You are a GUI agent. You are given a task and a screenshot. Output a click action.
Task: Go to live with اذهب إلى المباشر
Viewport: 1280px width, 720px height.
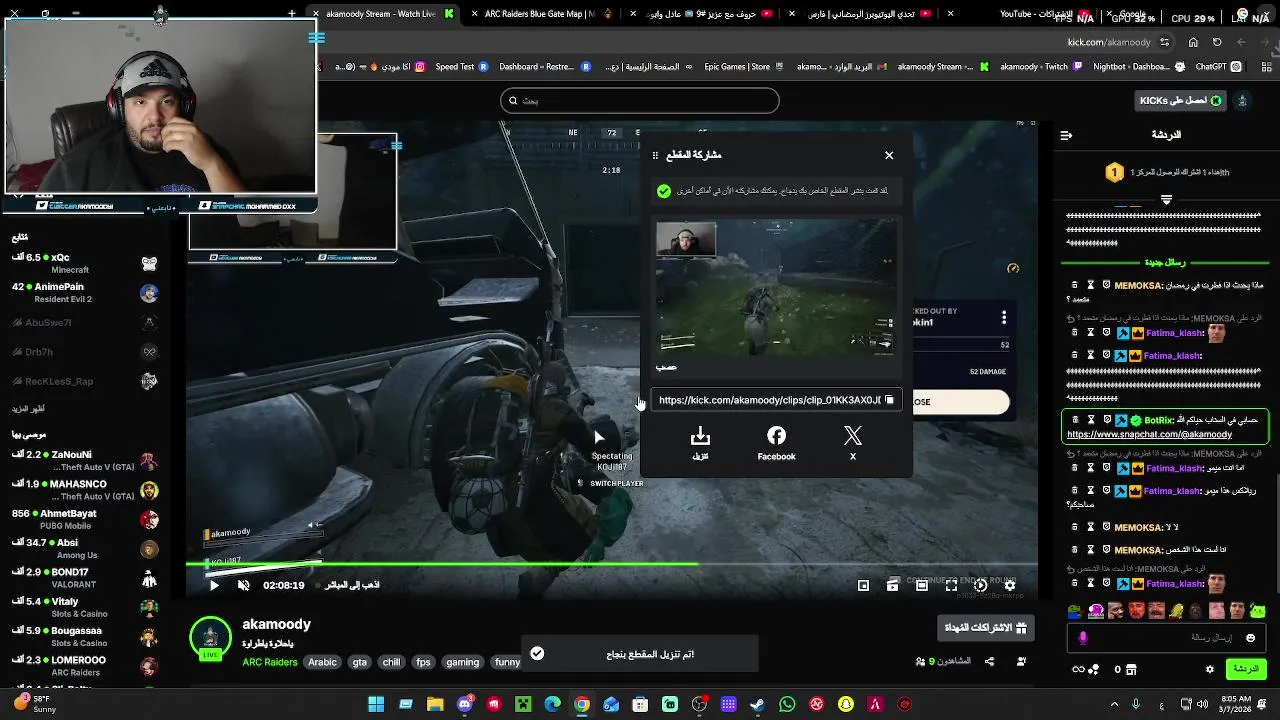pyautogui.click(x=352, y=585)
